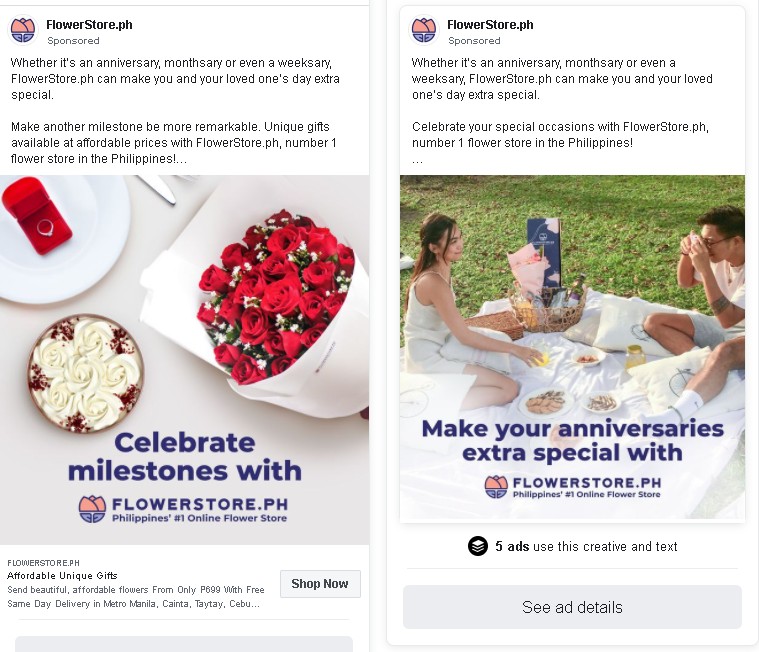The height and width of the screenshot is (652, 759).
Task: Click the '5 ads use this creative and text' label
Action: tap(586, 546)
